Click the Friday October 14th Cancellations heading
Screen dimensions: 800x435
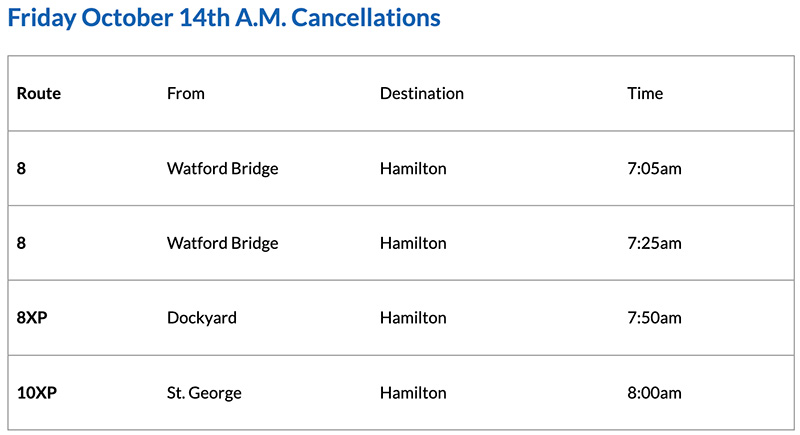click(x=224, y=18)
